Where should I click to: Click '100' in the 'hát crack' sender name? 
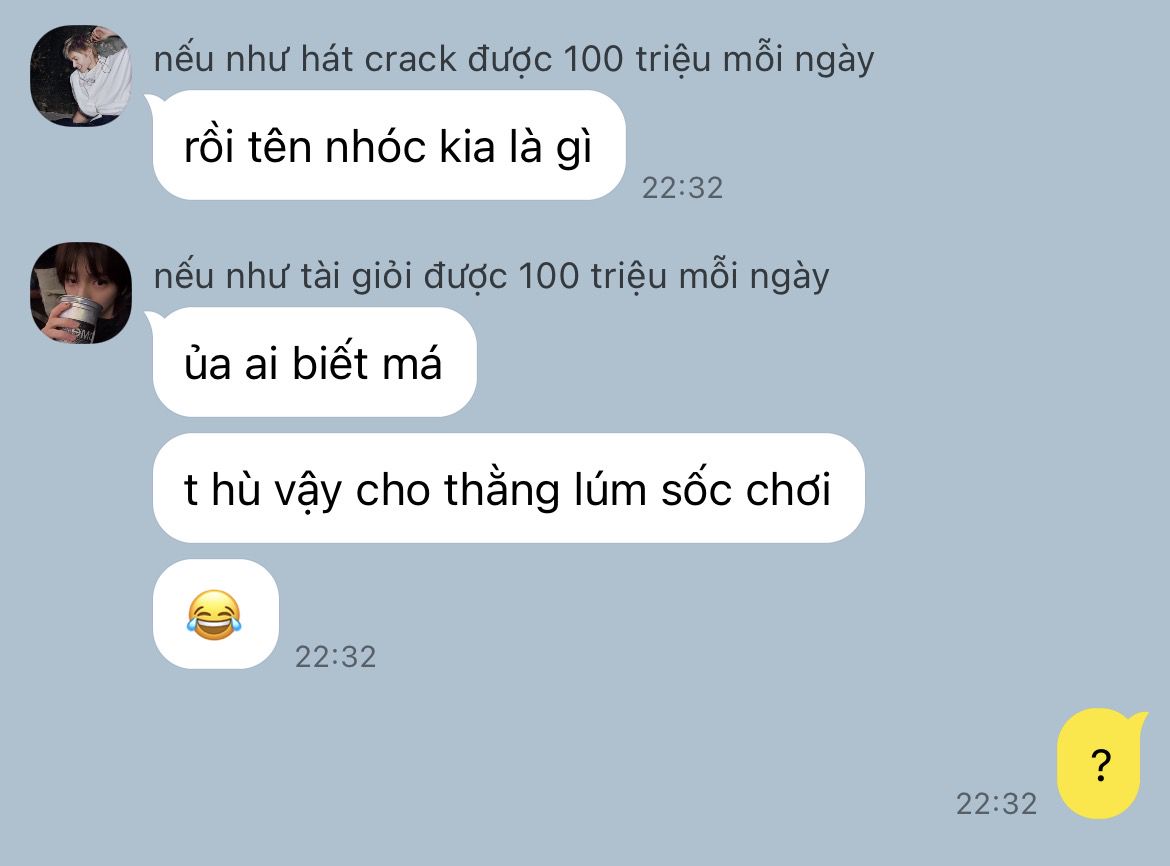point(592,58)
